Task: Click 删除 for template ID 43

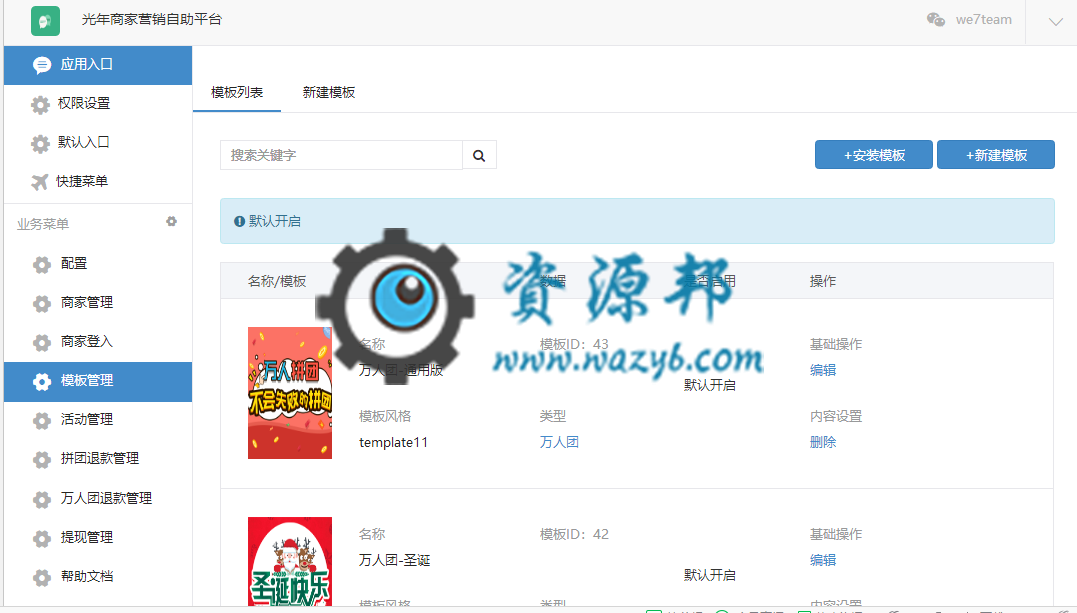Action: coord(823,443)
